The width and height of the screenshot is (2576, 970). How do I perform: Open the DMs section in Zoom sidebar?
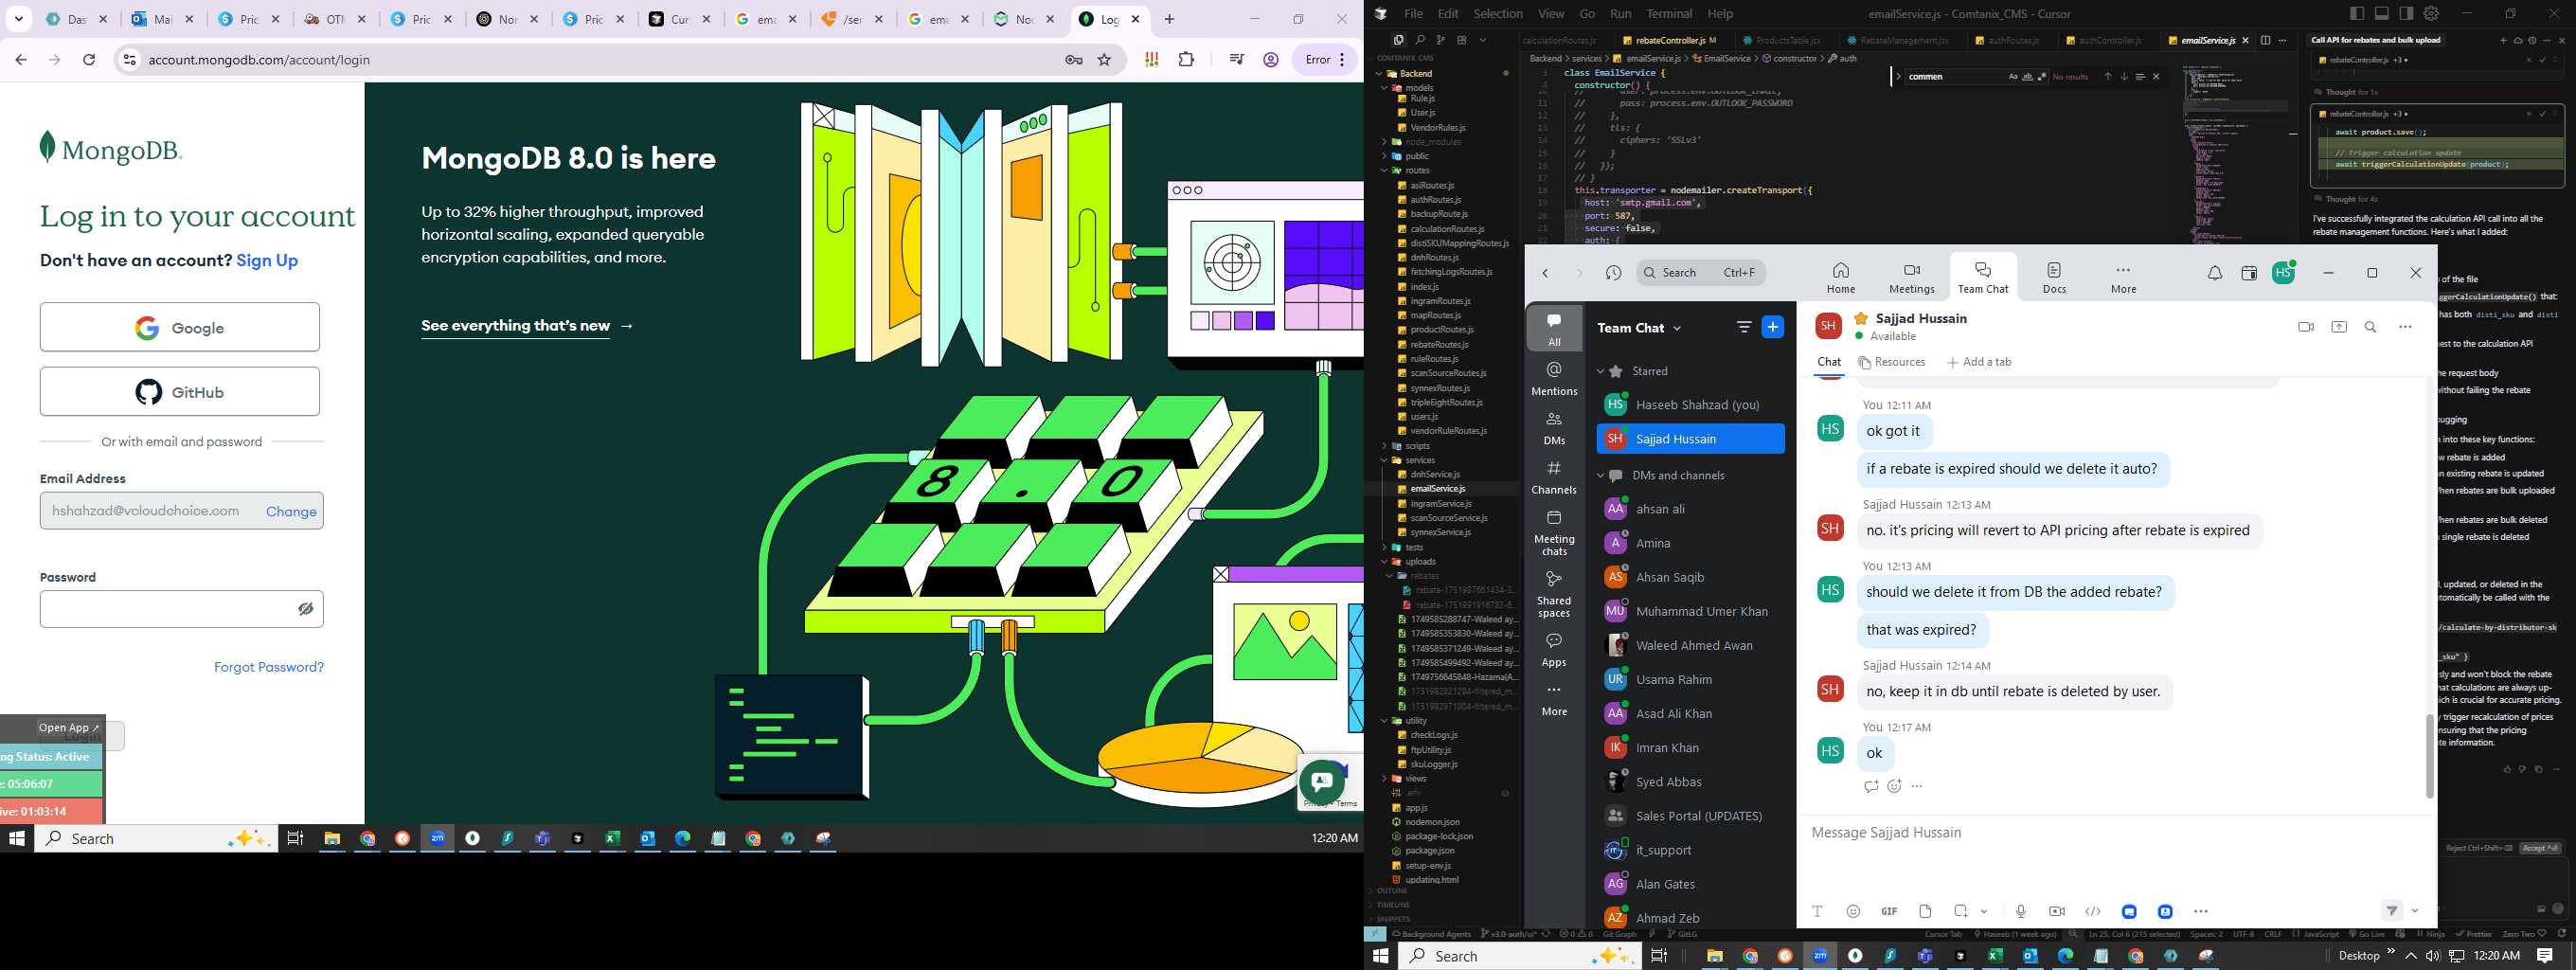pos(1554,428)
